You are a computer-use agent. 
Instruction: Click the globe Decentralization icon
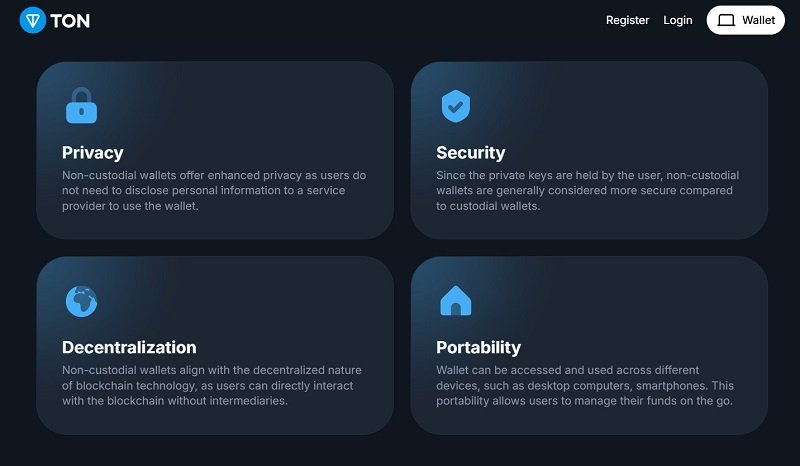[x=82, y=301]
